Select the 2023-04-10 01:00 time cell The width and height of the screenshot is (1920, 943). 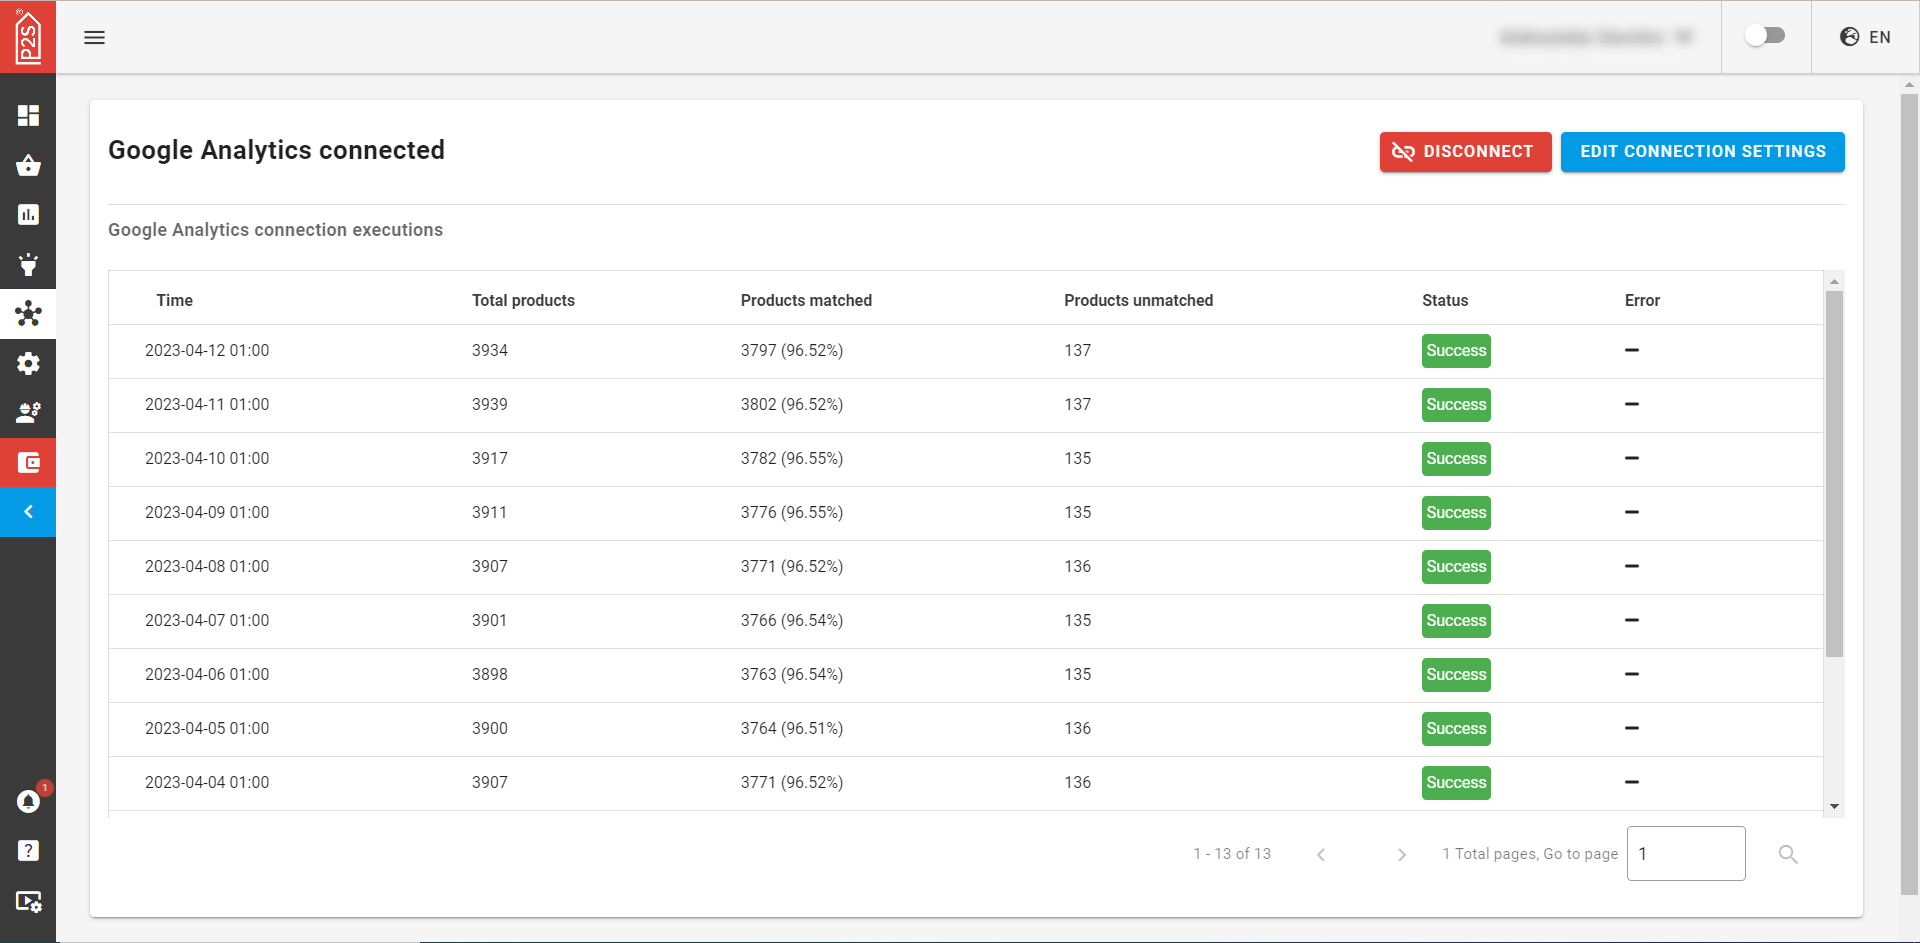(207, 459)
